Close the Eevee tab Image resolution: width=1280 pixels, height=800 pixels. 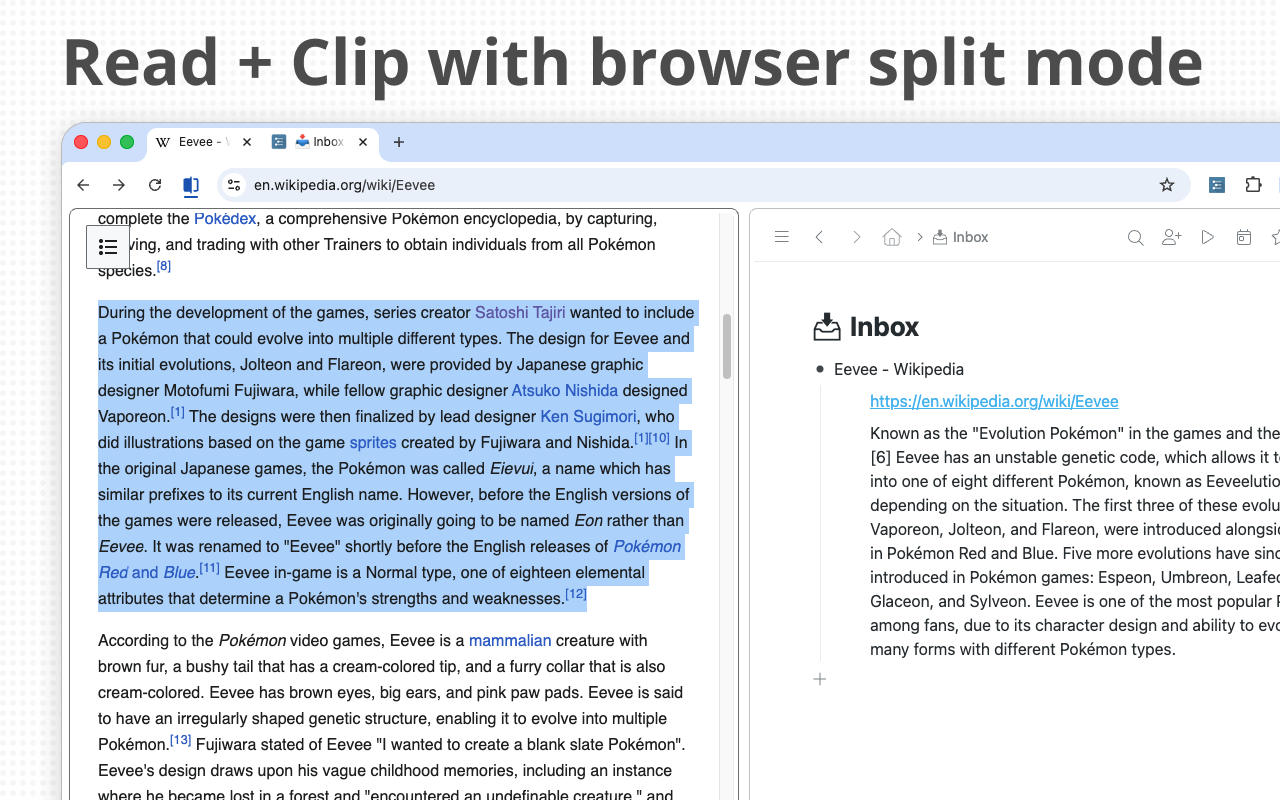[x=247, y=142]
